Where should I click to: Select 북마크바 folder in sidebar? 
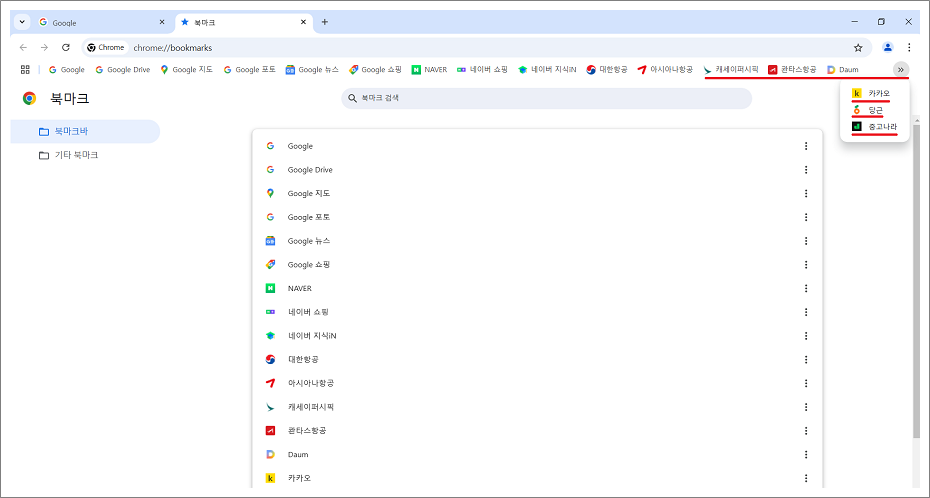[x=85, y=132]
